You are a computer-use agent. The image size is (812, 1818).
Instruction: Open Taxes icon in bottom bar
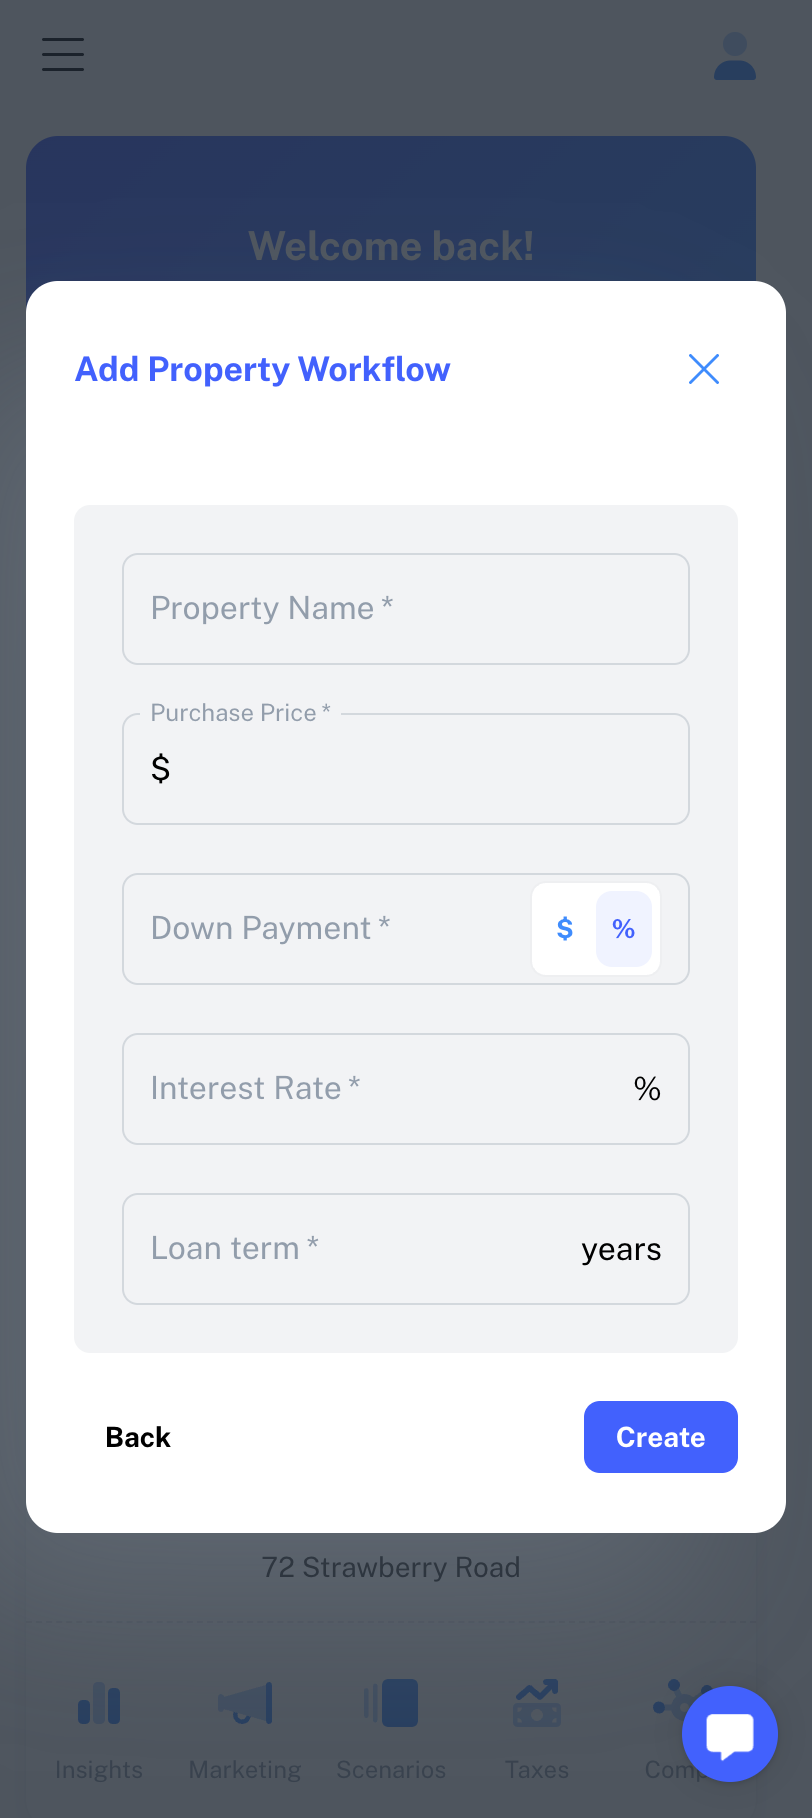coord(537,1704)
